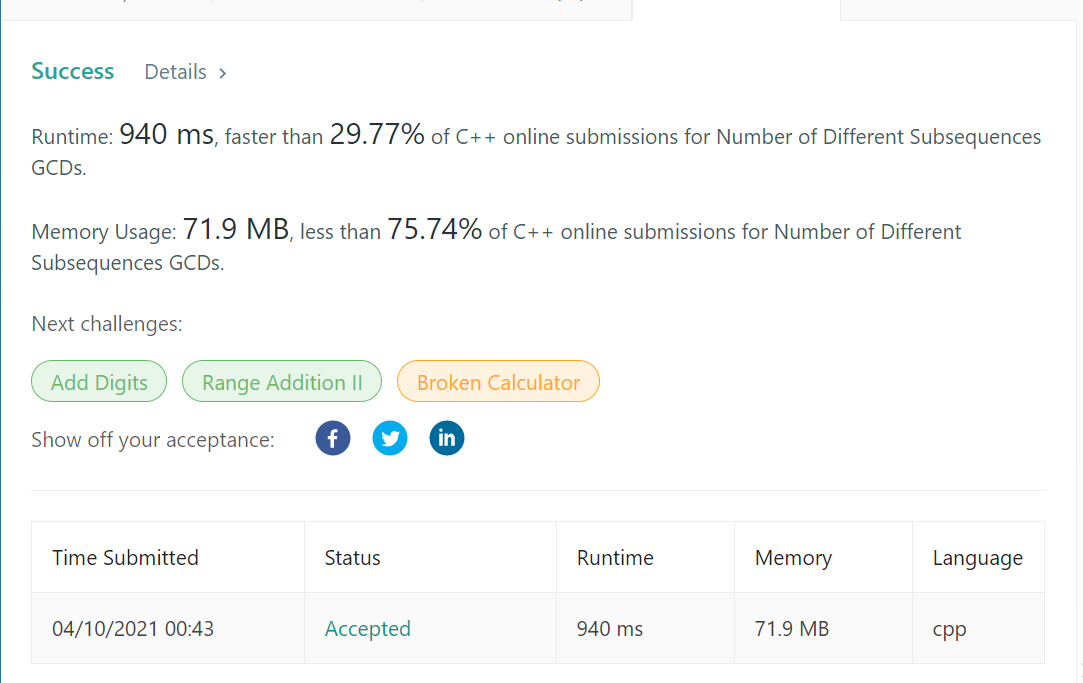Click the cpp language cell
This screenshot has height=683, width=1083.
point(948,628)
